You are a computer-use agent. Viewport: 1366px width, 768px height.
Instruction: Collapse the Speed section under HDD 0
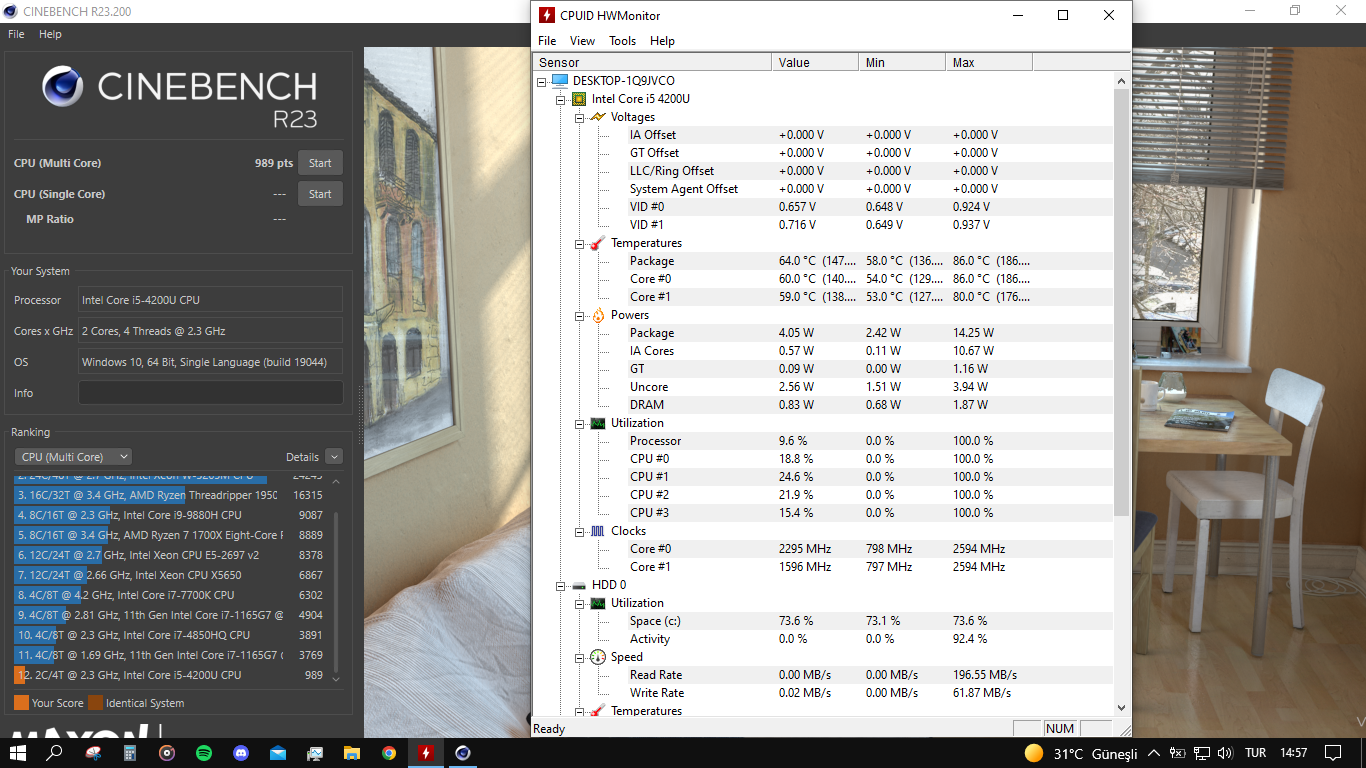tap(580, 657)
